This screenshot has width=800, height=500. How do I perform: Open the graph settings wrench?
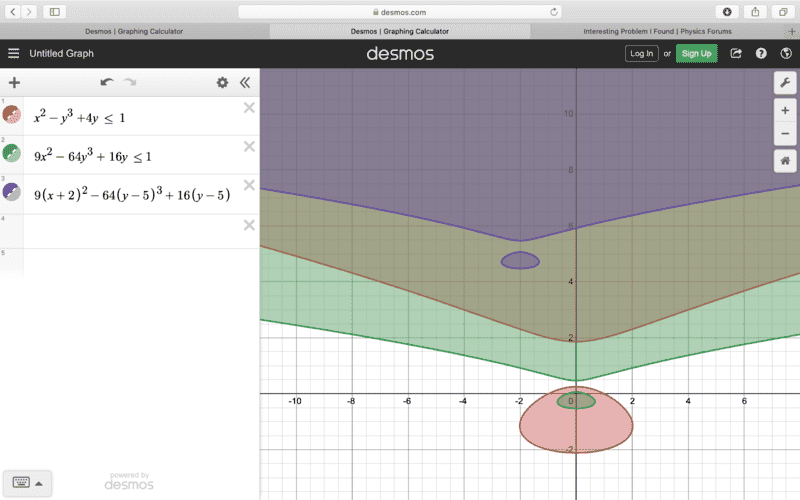click(x=785, y=83)
